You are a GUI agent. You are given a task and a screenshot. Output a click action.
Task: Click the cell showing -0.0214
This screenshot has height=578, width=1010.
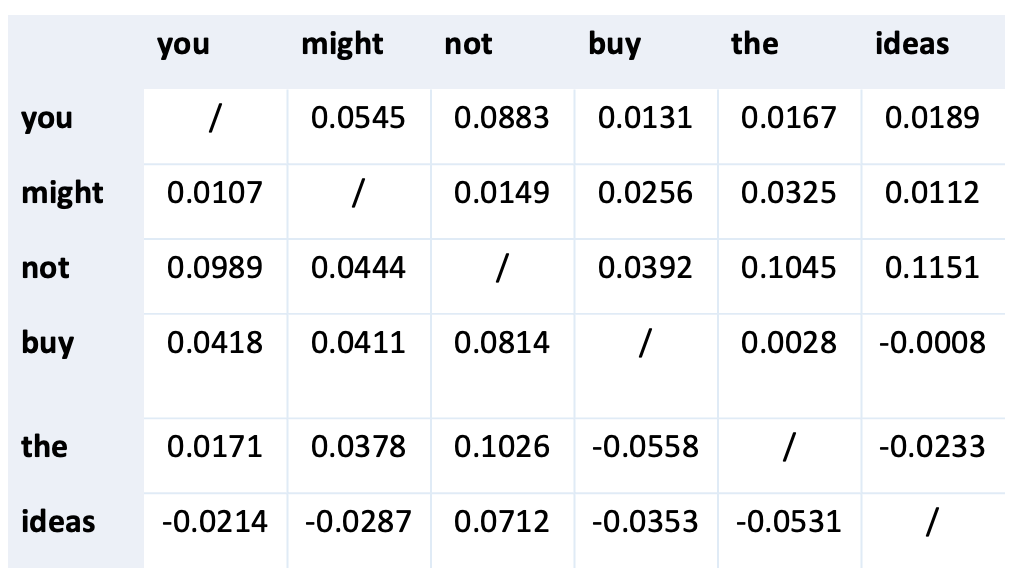pos(214,521)
